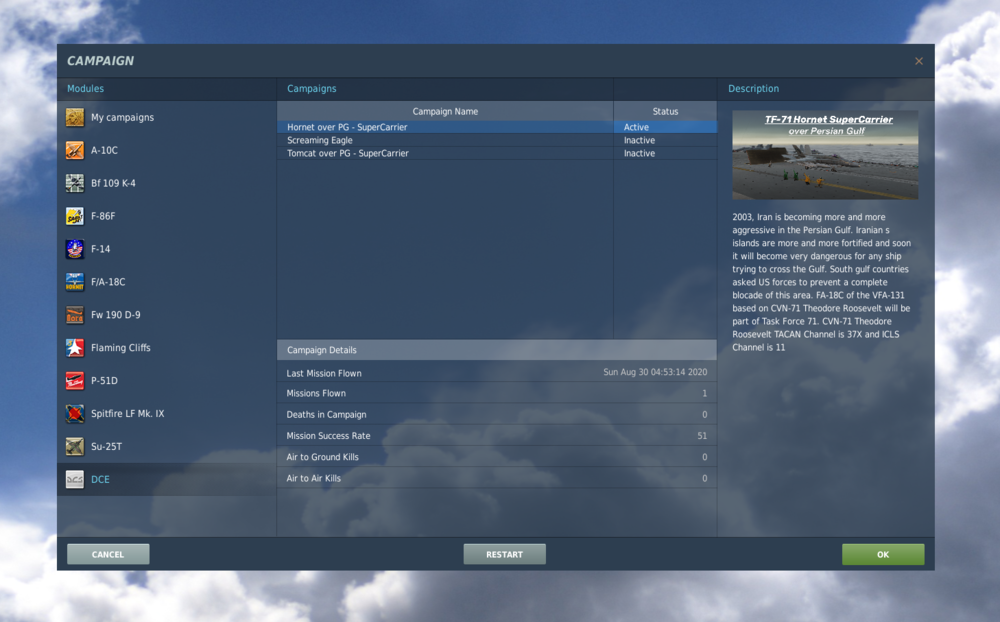The height and width of the screenshot is (622, 1000).
Task: Confirm with the OK button
Action: 883,554
